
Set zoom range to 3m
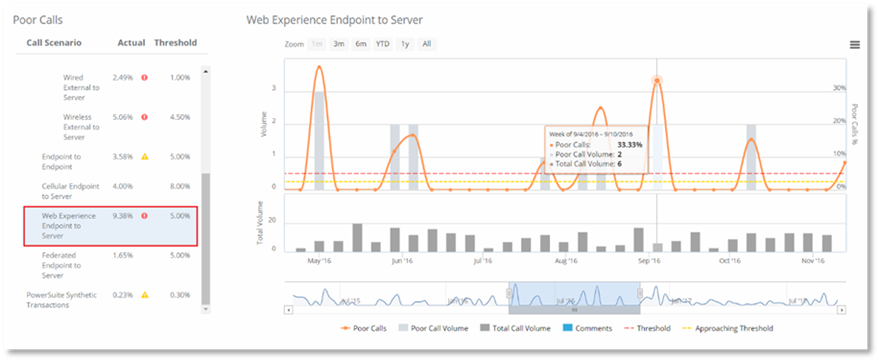339,44
